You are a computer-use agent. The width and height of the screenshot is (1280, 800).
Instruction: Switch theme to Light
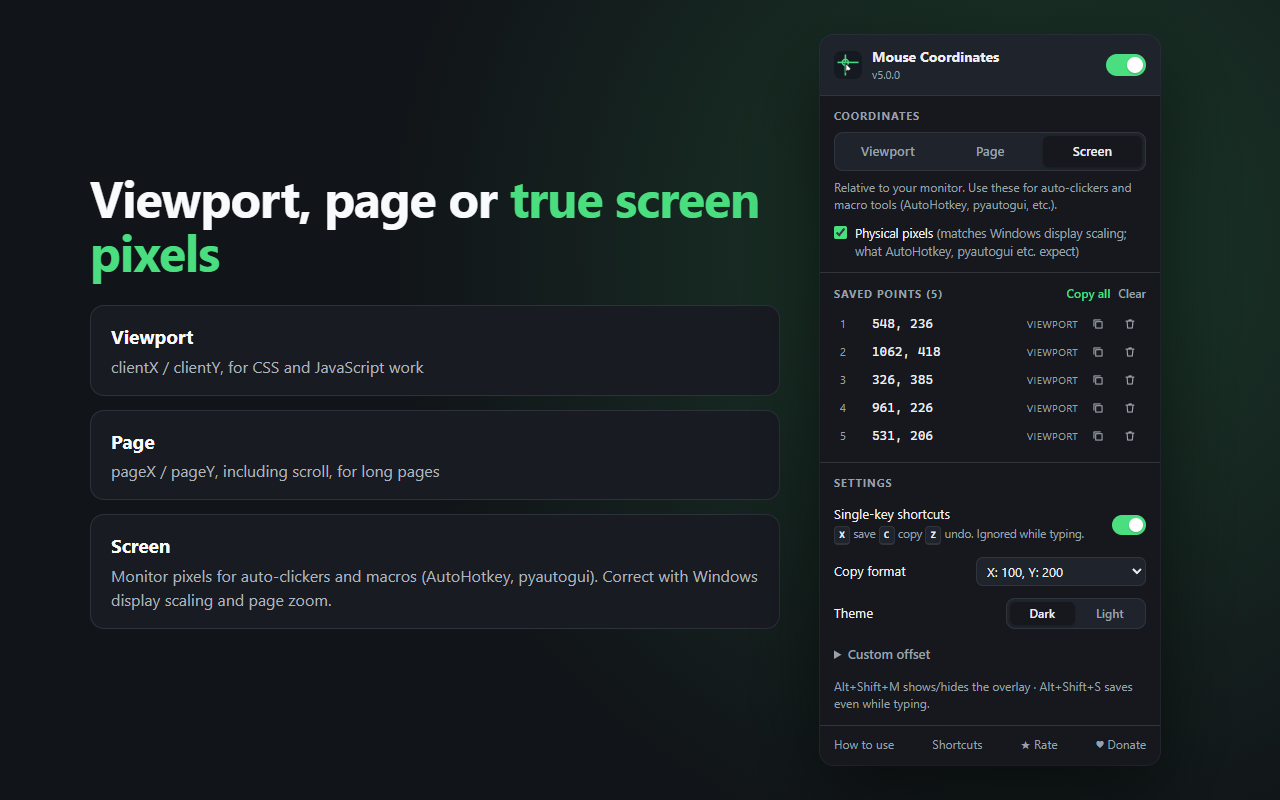point(1109,614)
